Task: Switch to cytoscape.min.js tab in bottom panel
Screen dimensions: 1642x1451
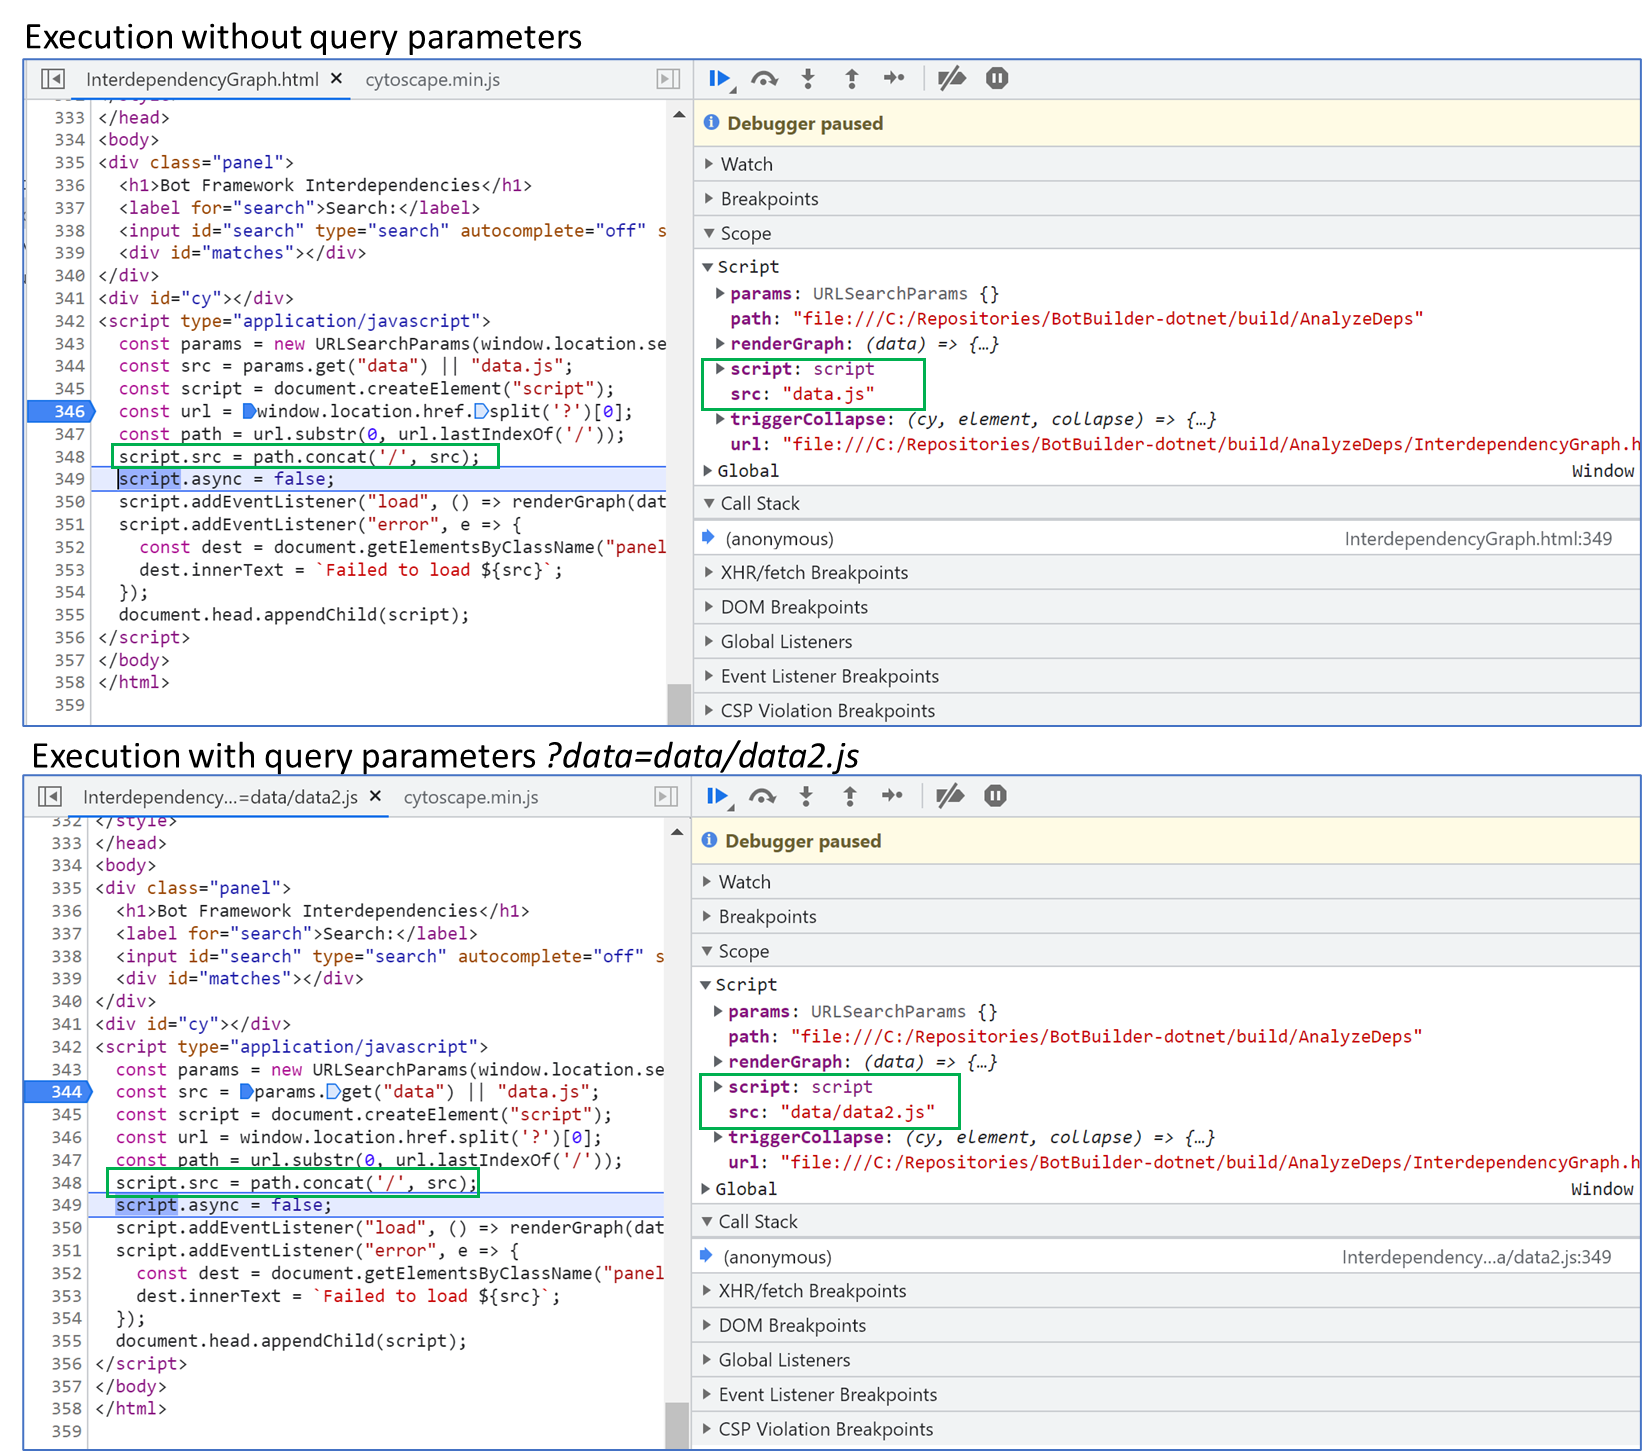Action: [471, 798]
